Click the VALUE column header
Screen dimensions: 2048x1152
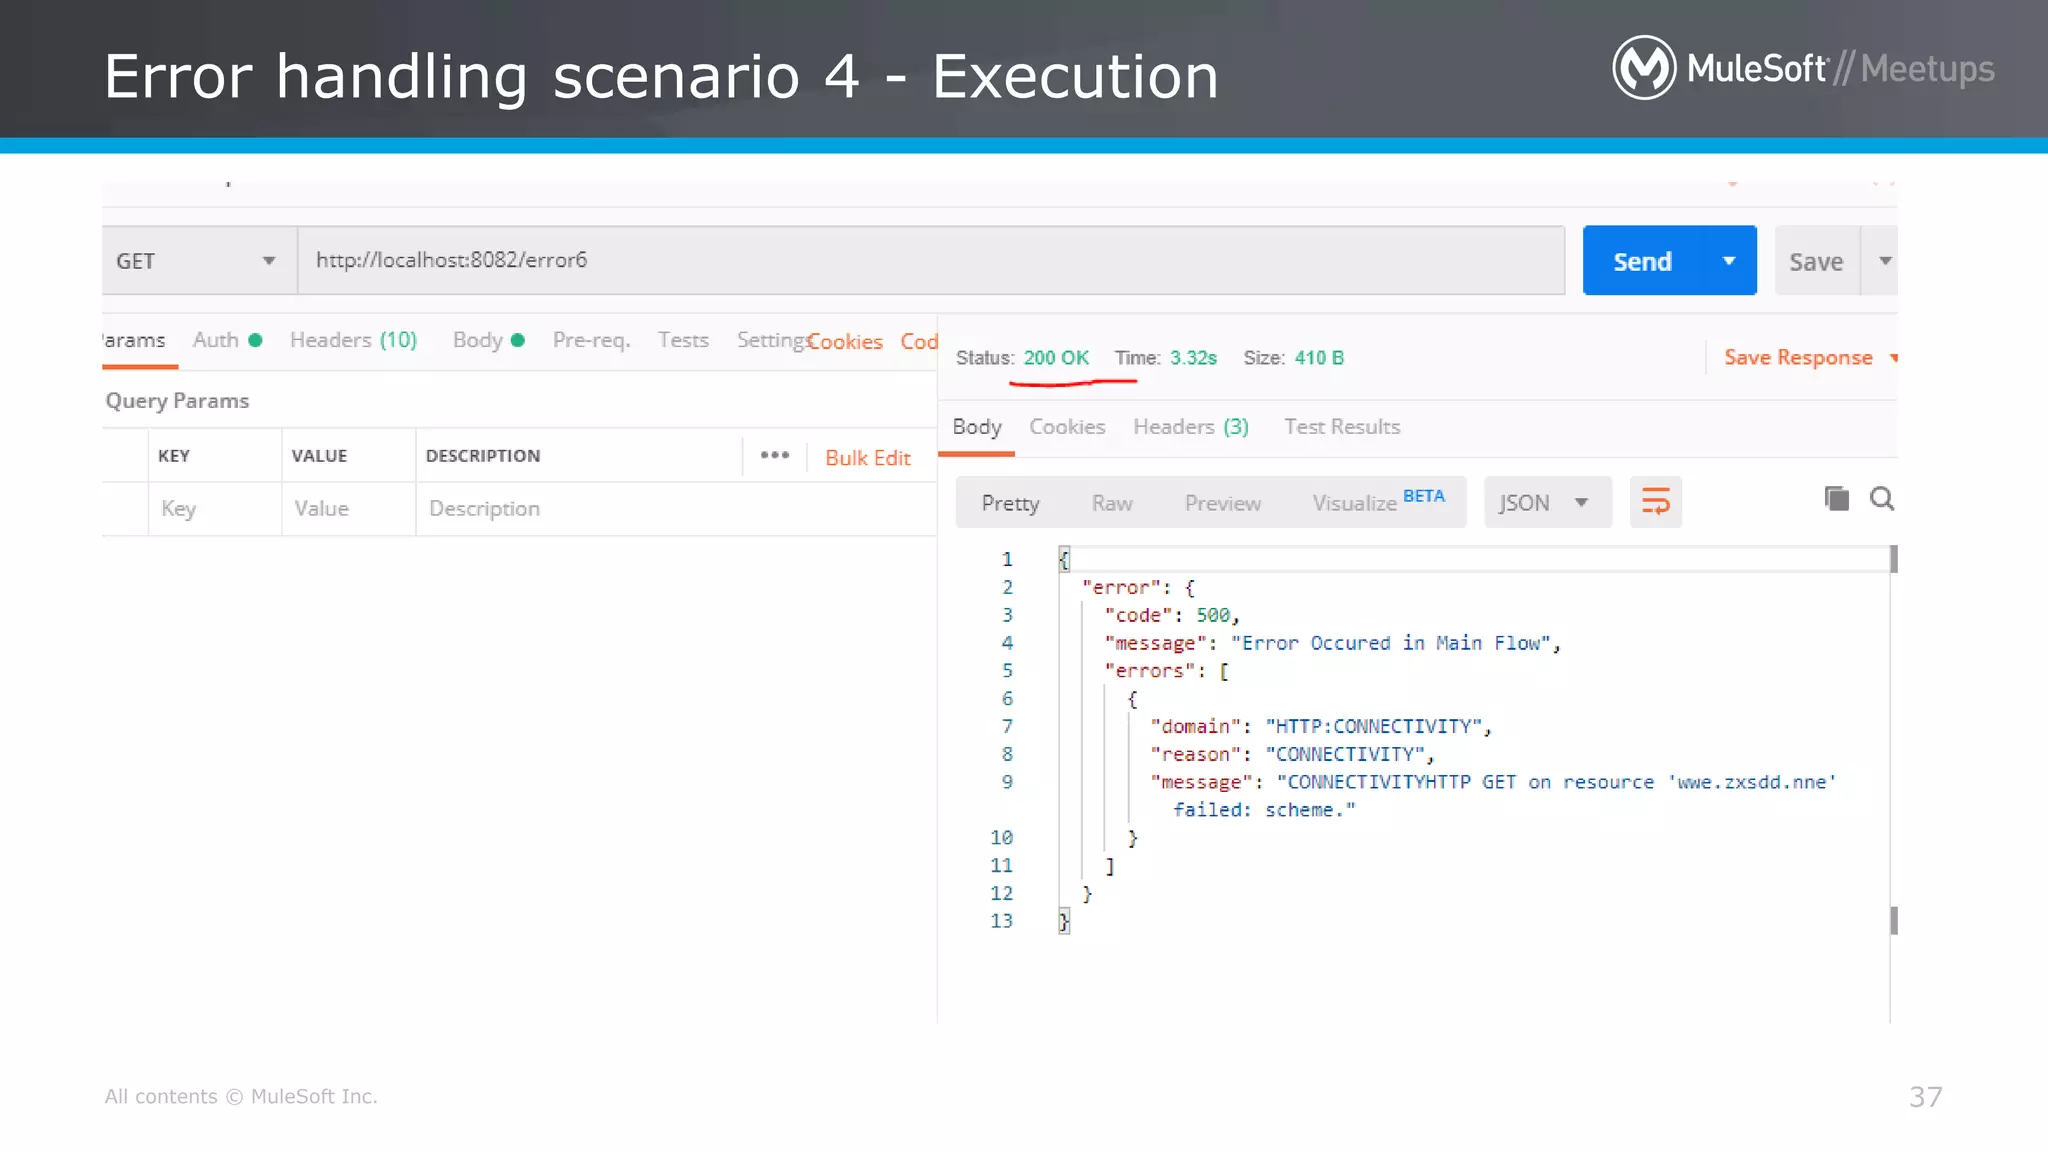click(x=319, y=456)
